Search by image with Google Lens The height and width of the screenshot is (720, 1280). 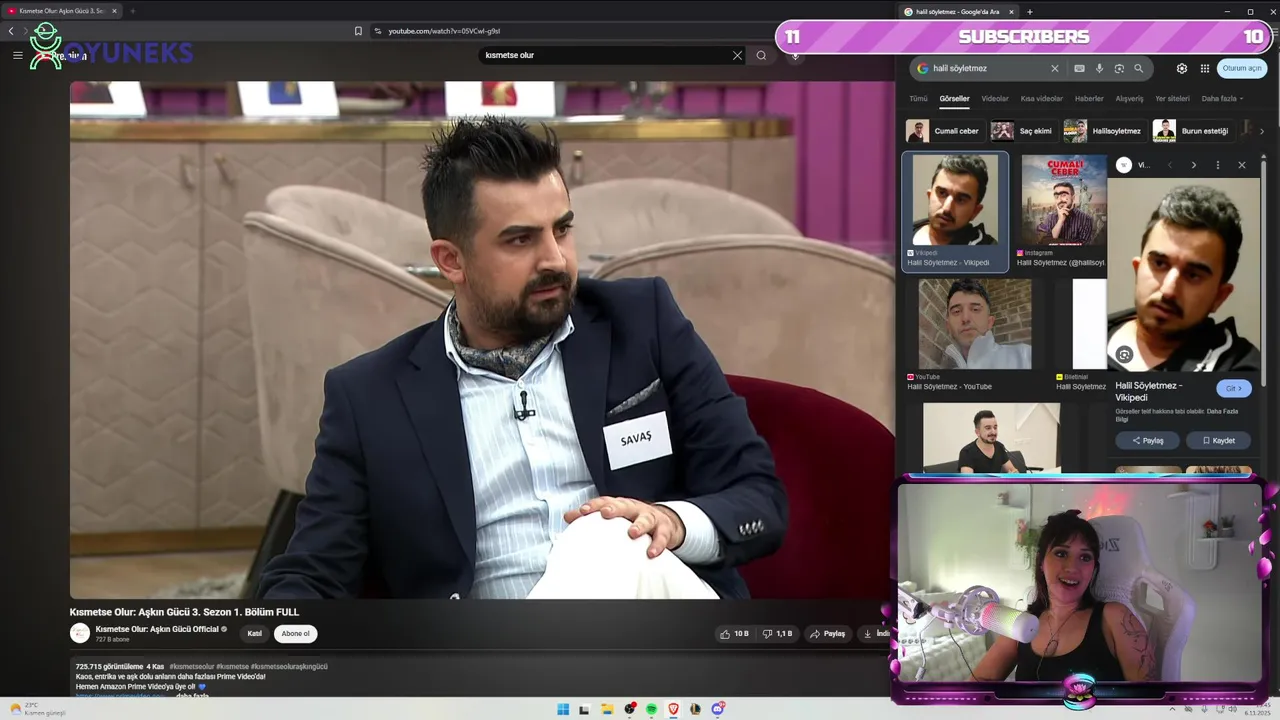pyautogui.click(x=1119, y=68)
